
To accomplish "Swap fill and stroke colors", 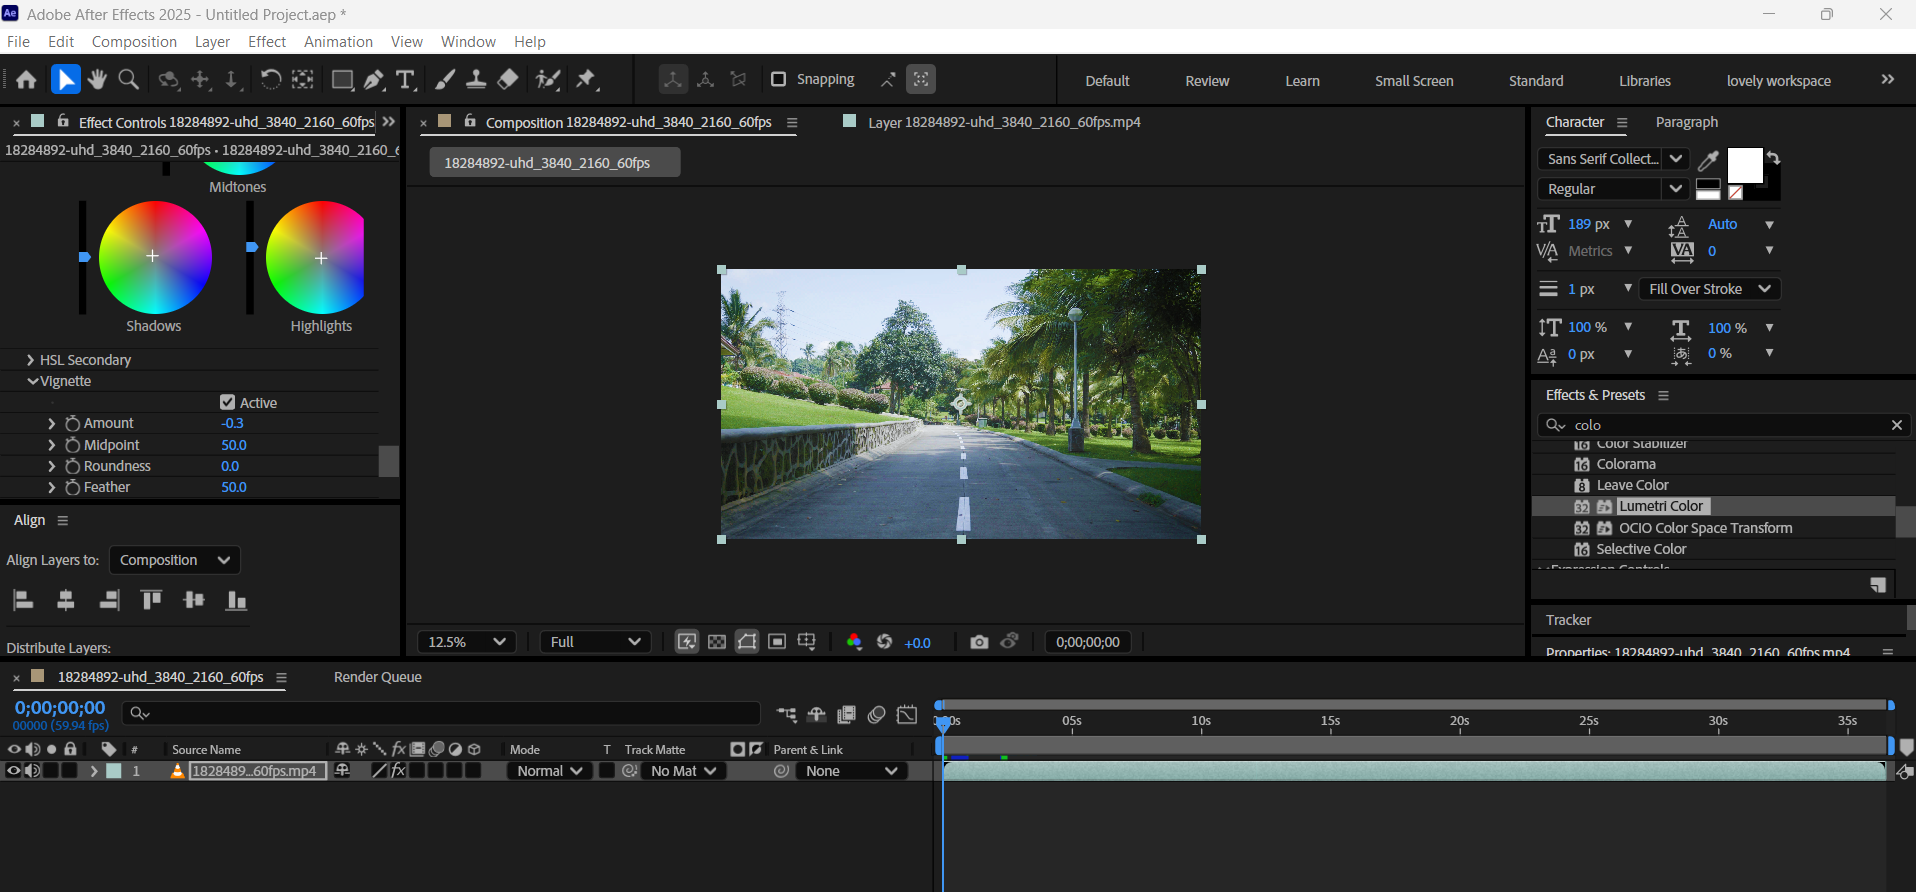I will coord(1773,157).
